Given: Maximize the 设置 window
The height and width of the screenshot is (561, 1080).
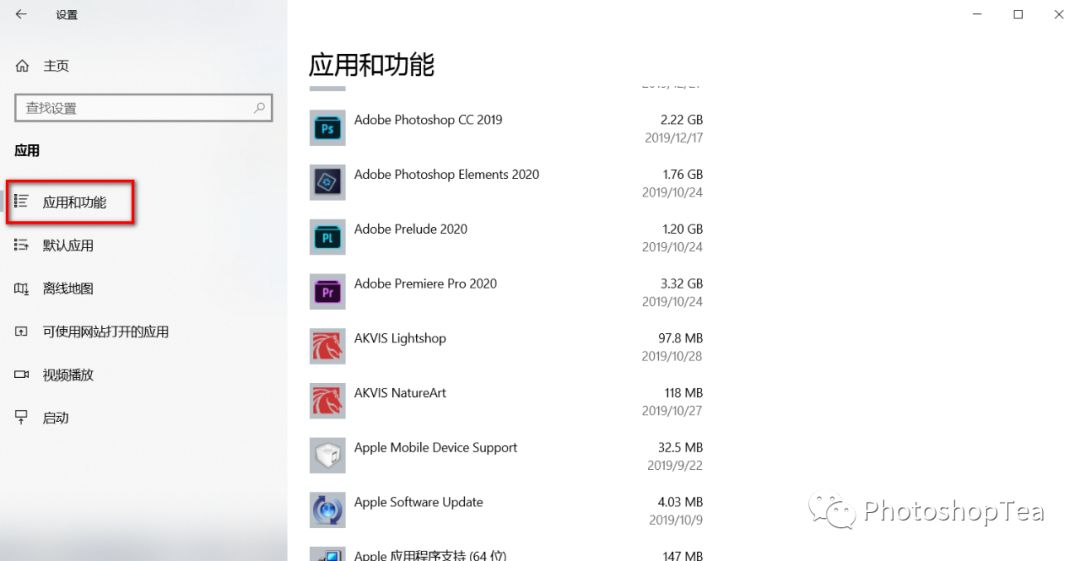Looking at the screenshot, I should 1018,14.
